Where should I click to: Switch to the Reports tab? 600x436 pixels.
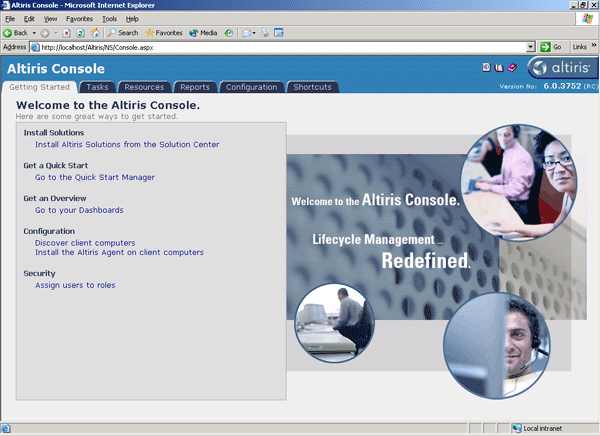[195, 87]
